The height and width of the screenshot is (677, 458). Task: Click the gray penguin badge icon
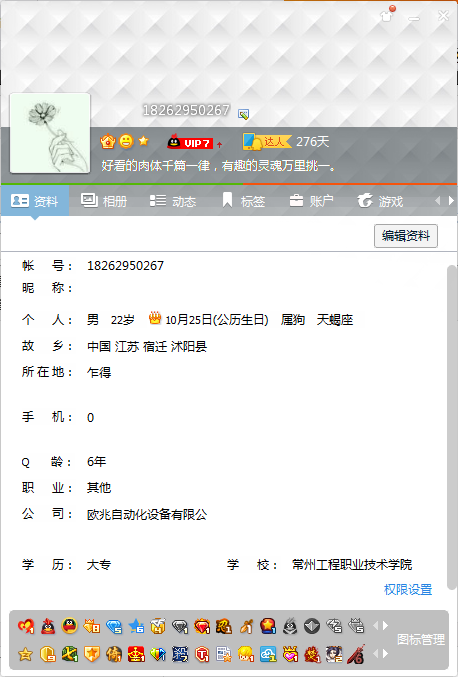pos(290,626)
